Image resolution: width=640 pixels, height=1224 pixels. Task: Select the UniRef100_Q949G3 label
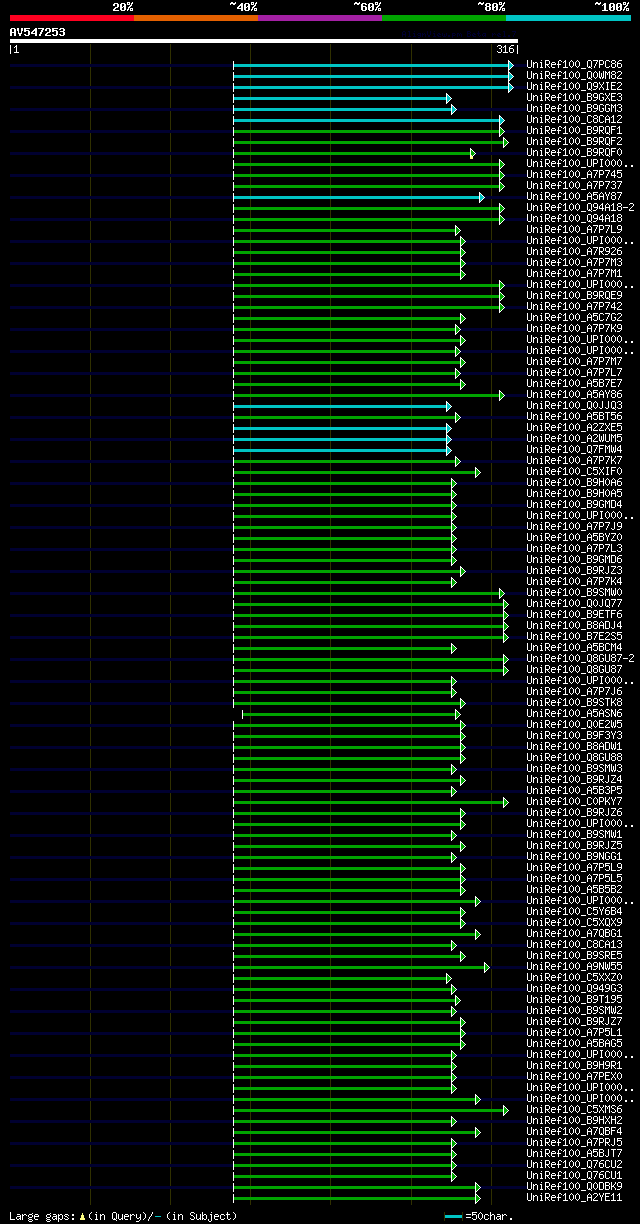(x=574, y=988)
